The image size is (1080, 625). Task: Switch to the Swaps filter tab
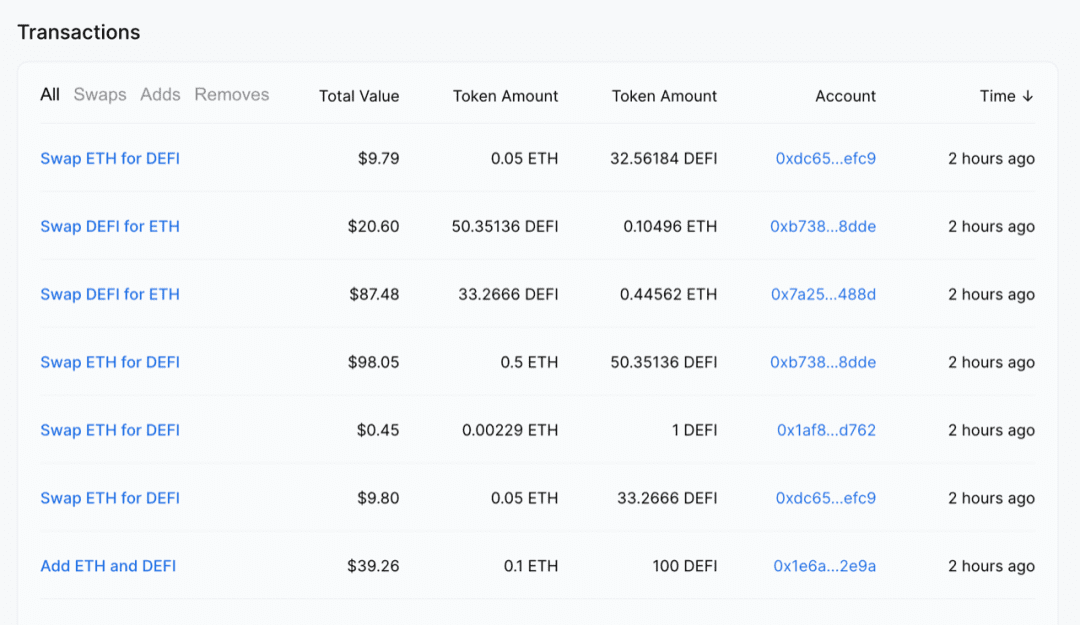coord(100,94)
